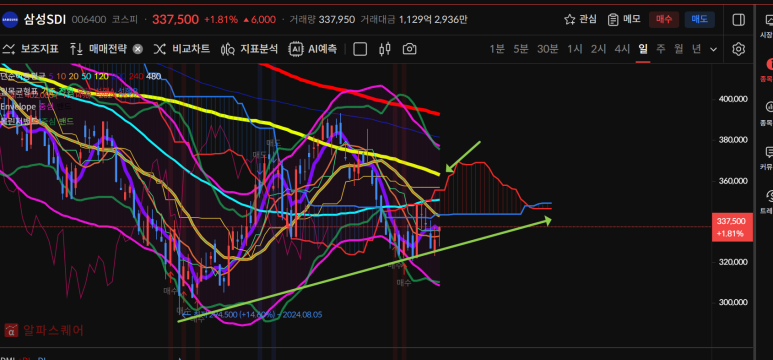Click stock code 006400
This screenshot has height=360, width=773.
(89, 20)
